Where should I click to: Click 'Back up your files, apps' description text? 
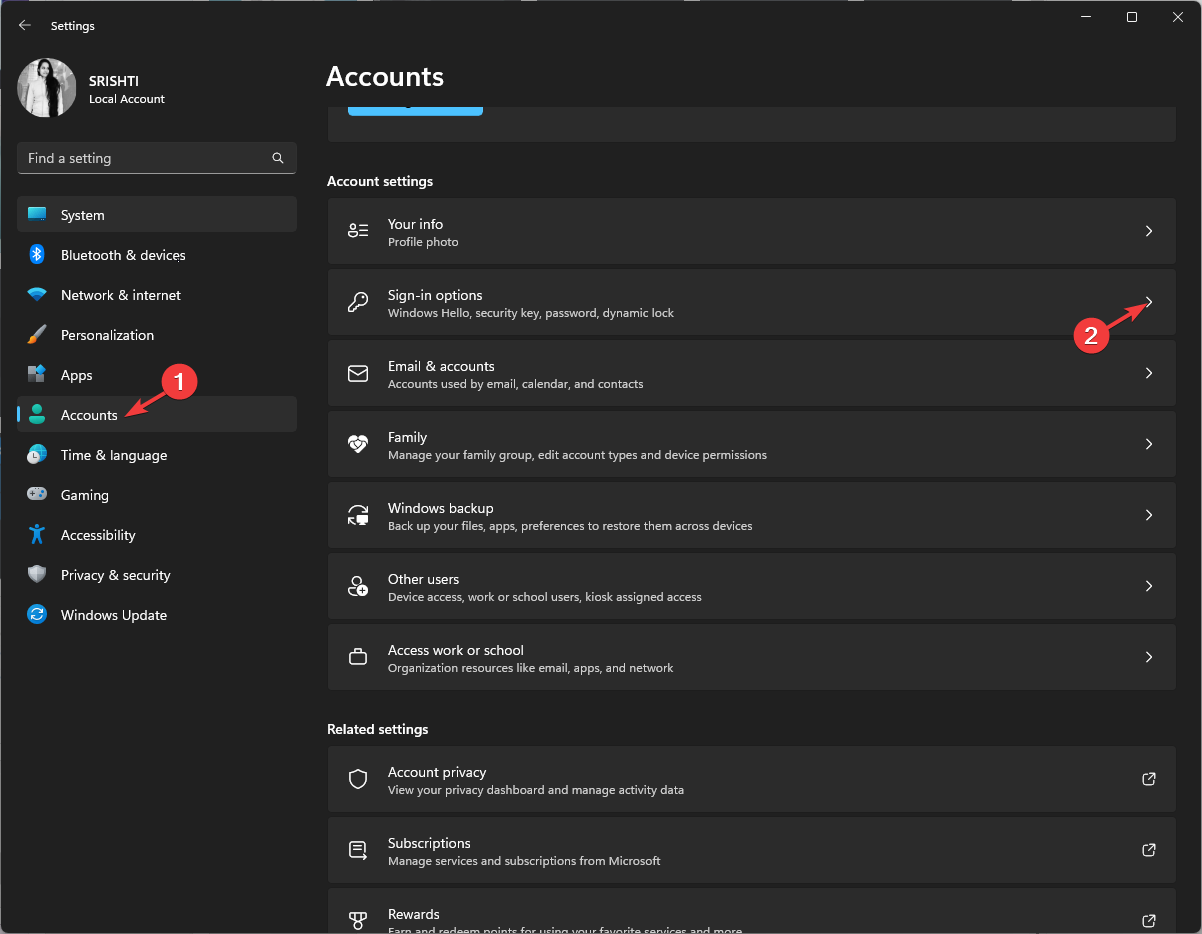570,526
